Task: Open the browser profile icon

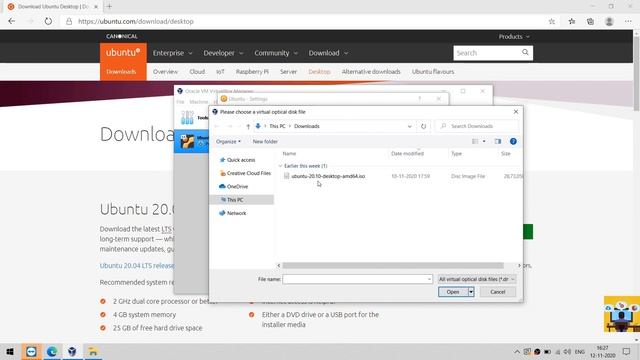Action: pyautogui.click(x=609, y=22)
